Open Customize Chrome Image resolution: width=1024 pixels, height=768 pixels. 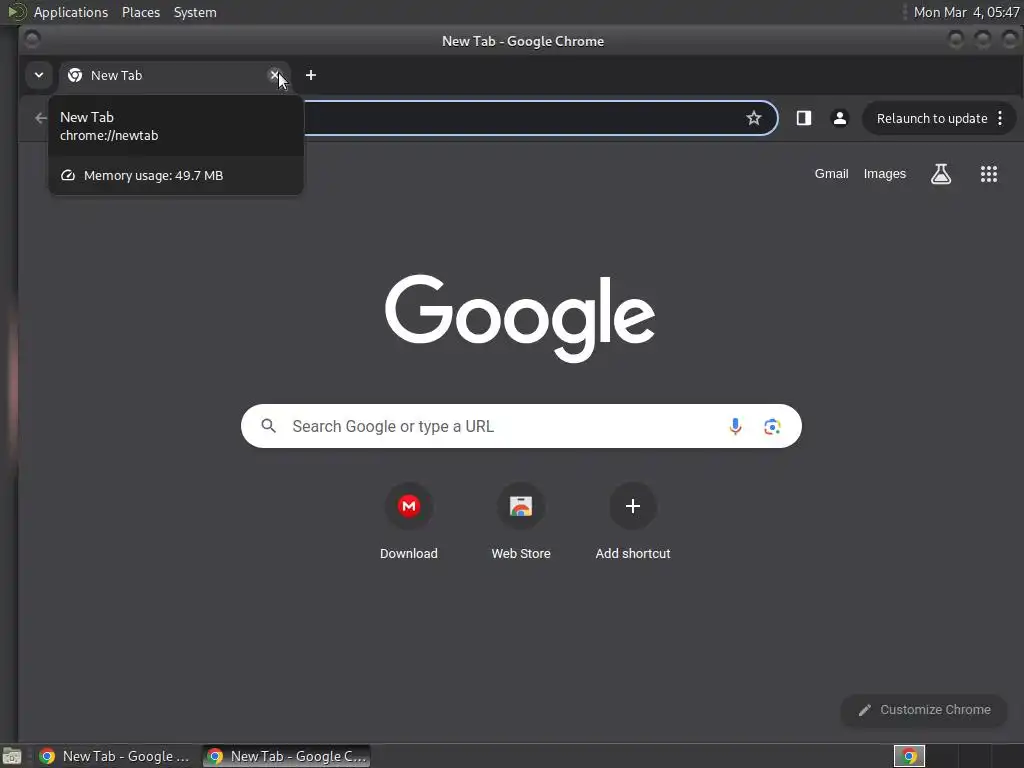924,710
